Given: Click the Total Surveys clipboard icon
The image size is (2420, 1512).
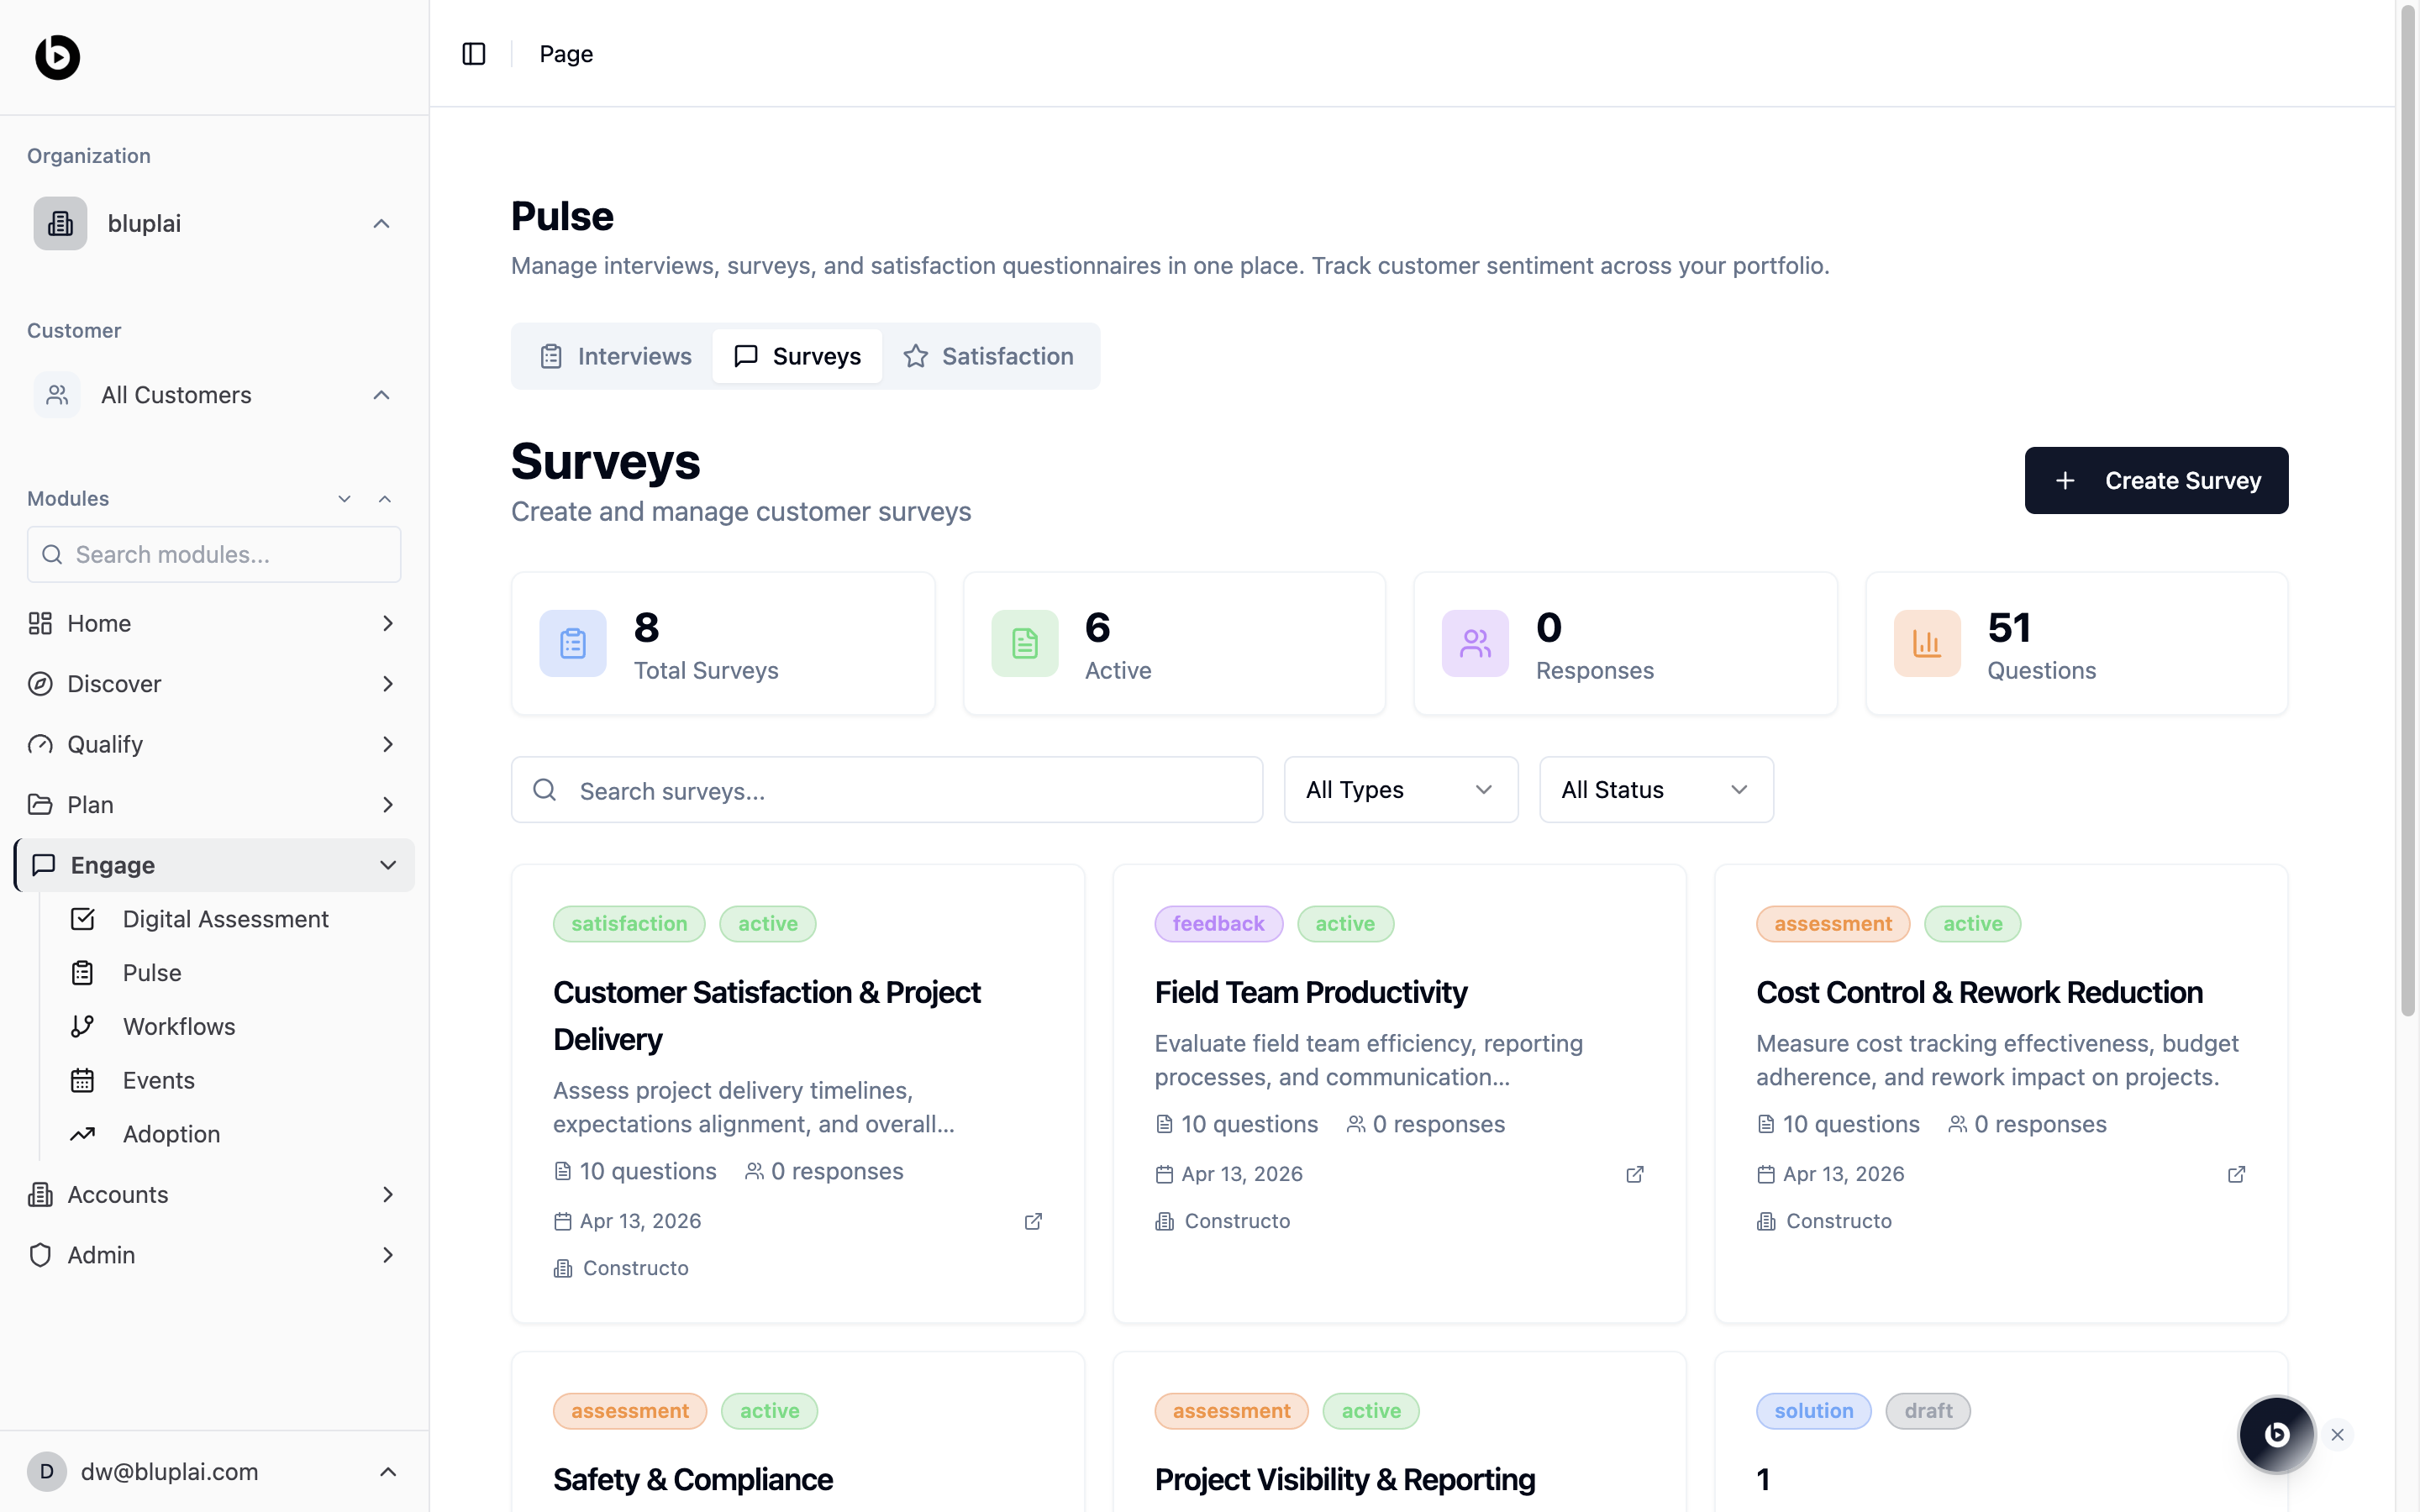Looking at the screenshot, I should [573, 643].
